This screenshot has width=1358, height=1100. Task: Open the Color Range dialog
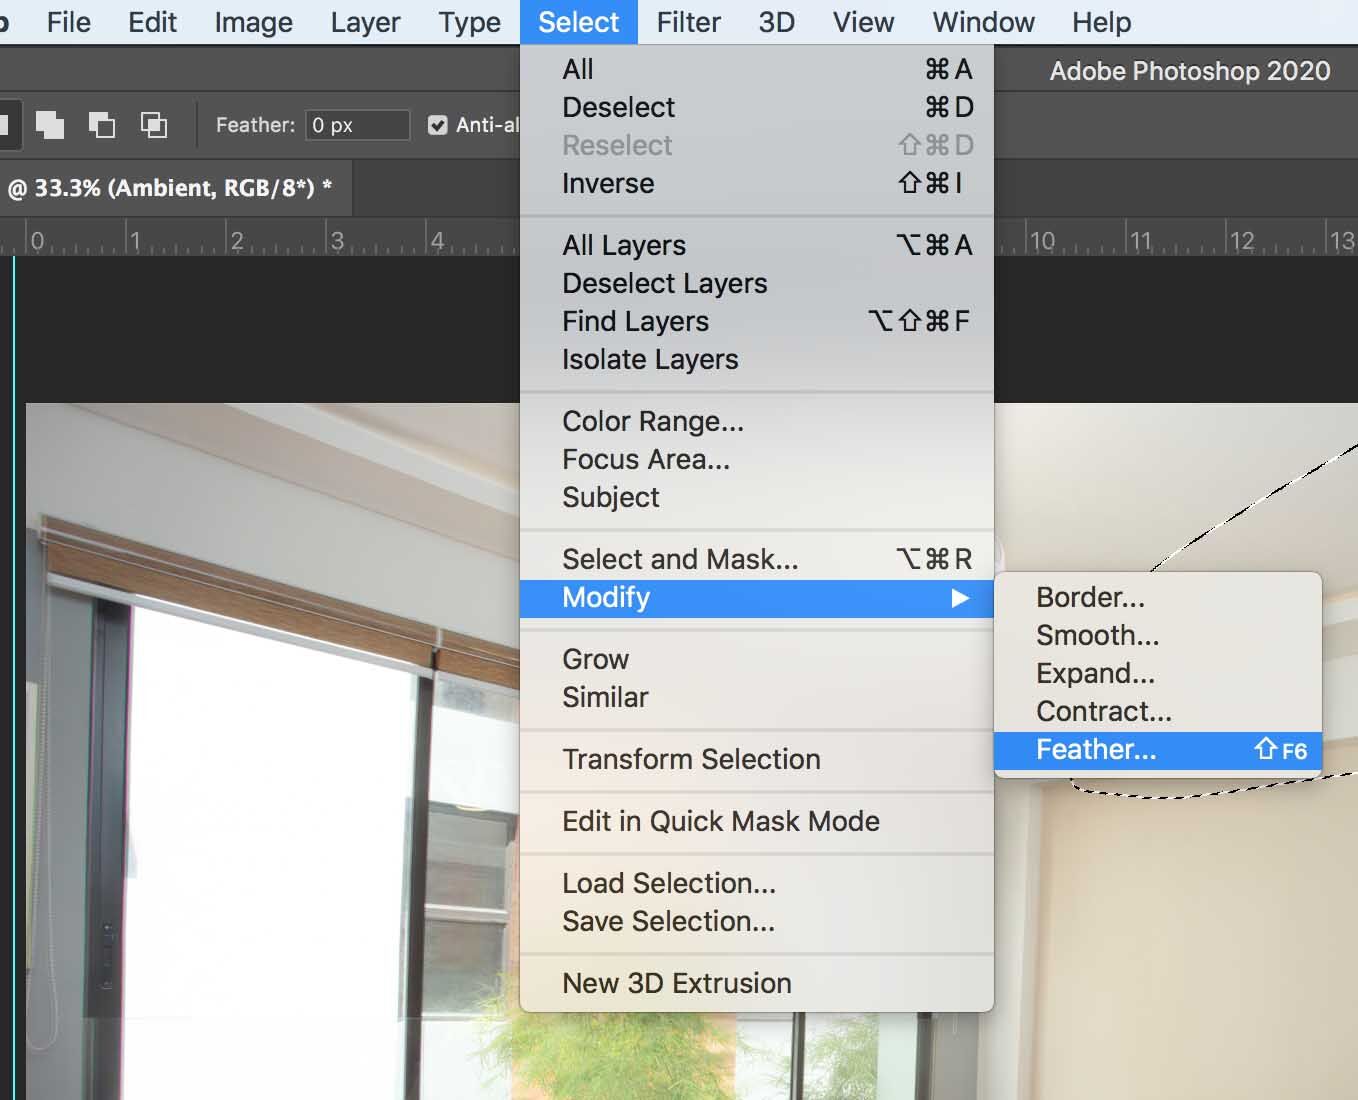652,421
